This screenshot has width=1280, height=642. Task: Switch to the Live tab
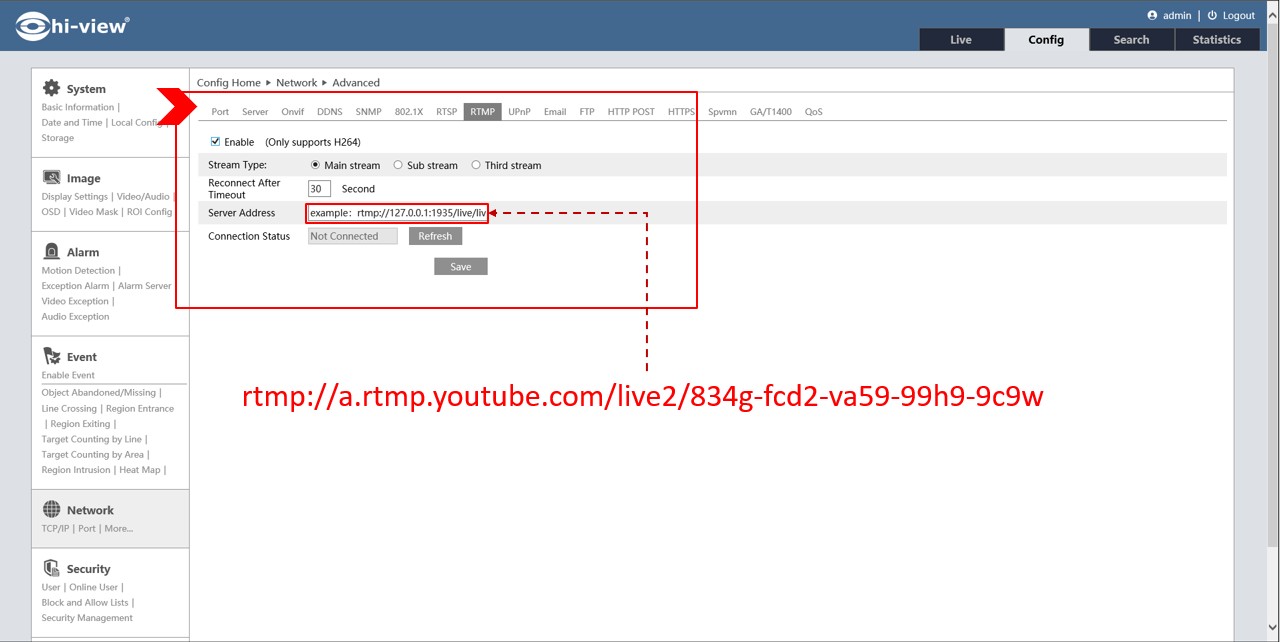tap(961, 40)
